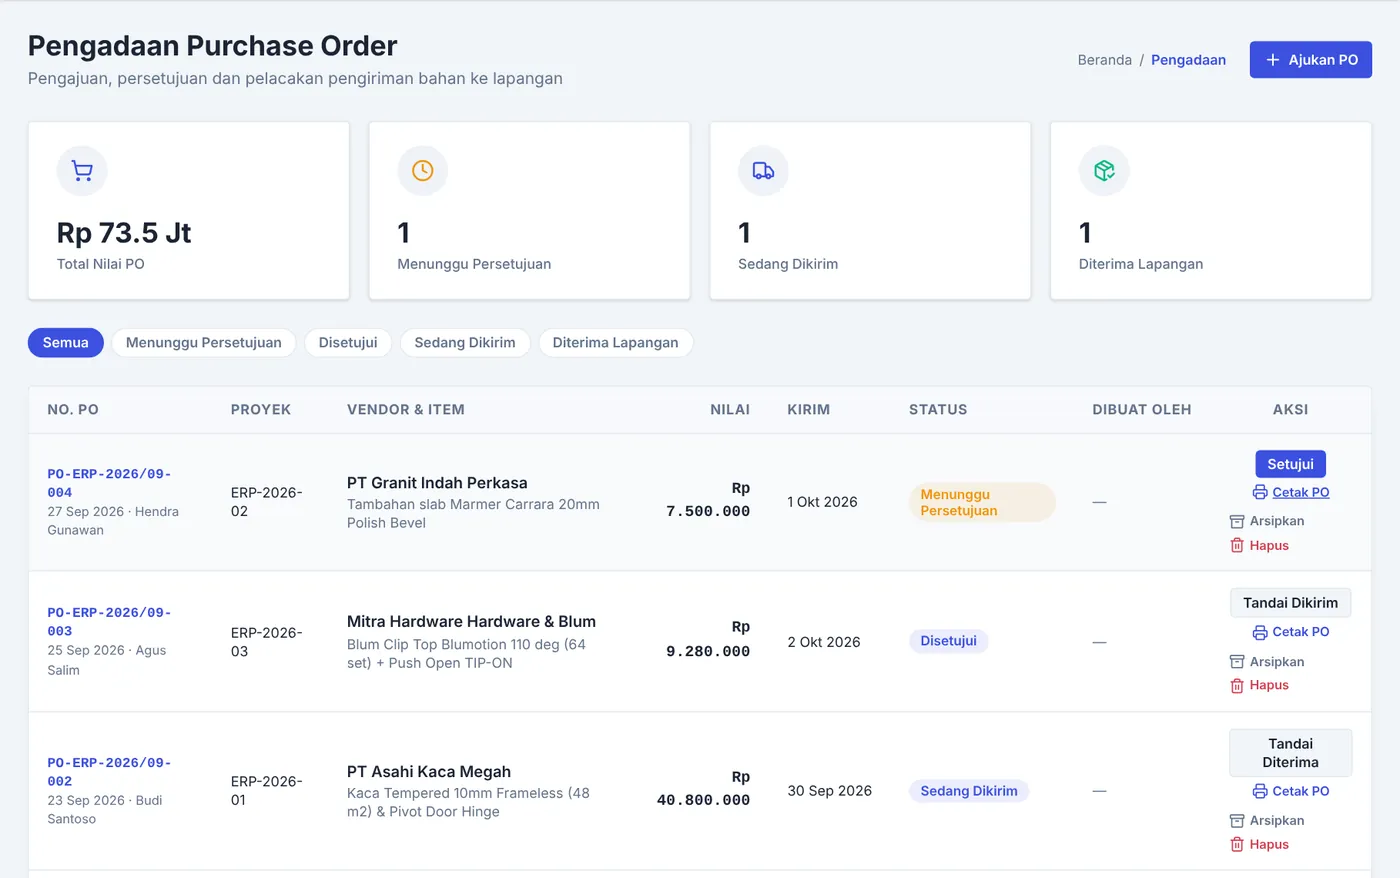Click the amount 9.280.000

[708, 651]
